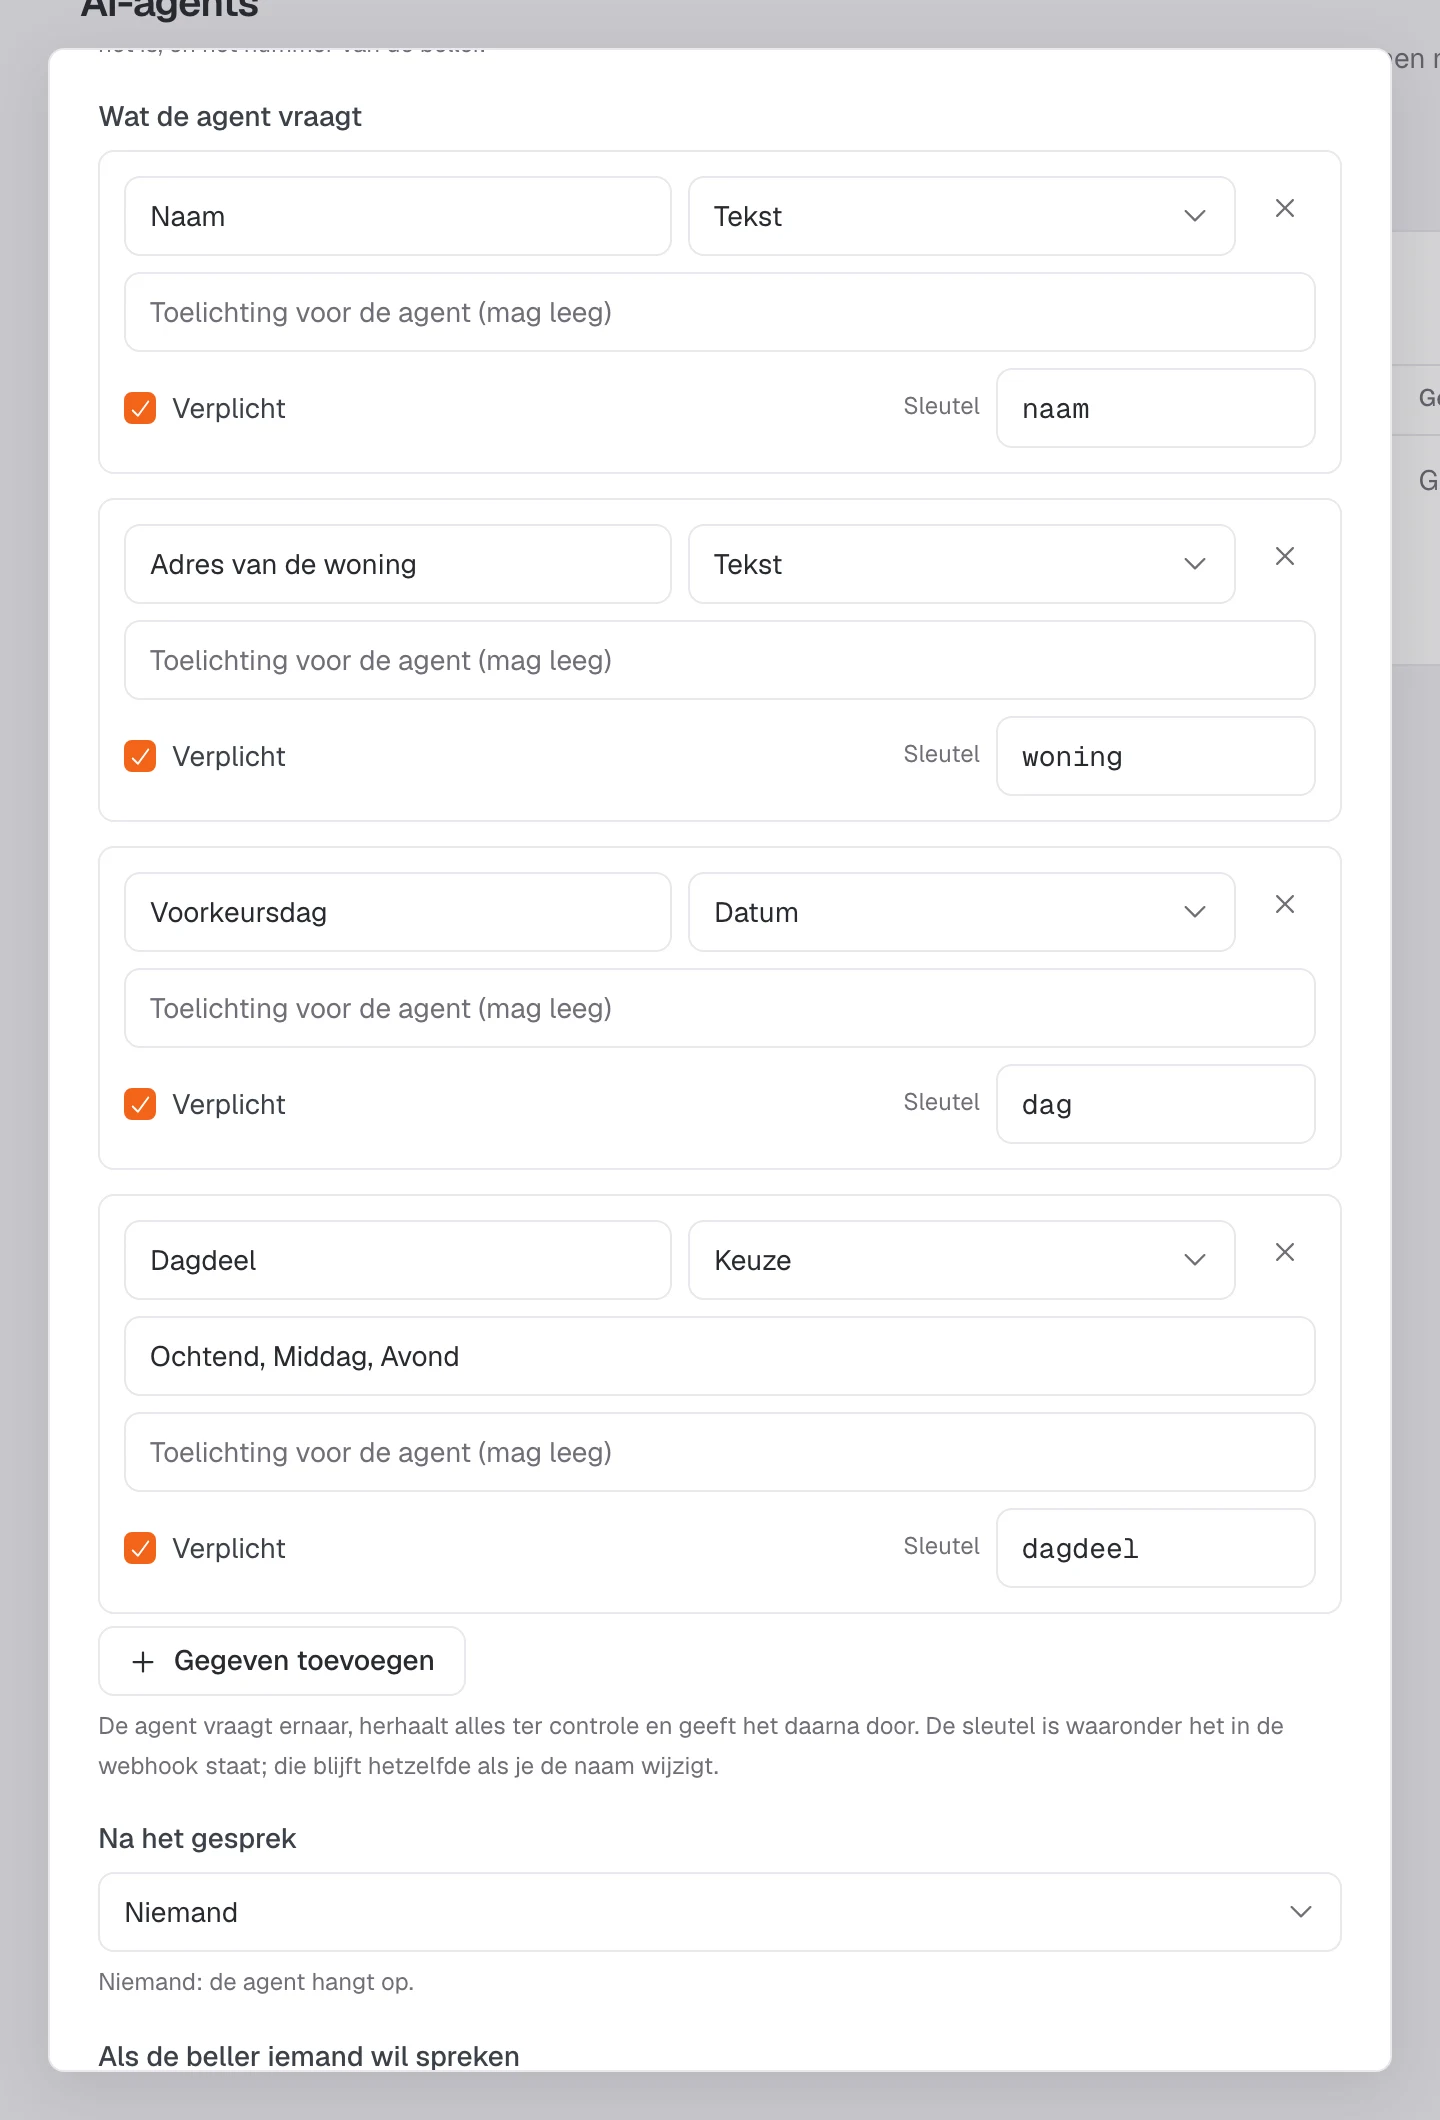Remove the Voorkeursdag row via X icon
This screenshot has width=1440, height=2120.
tap(1285, 904)
